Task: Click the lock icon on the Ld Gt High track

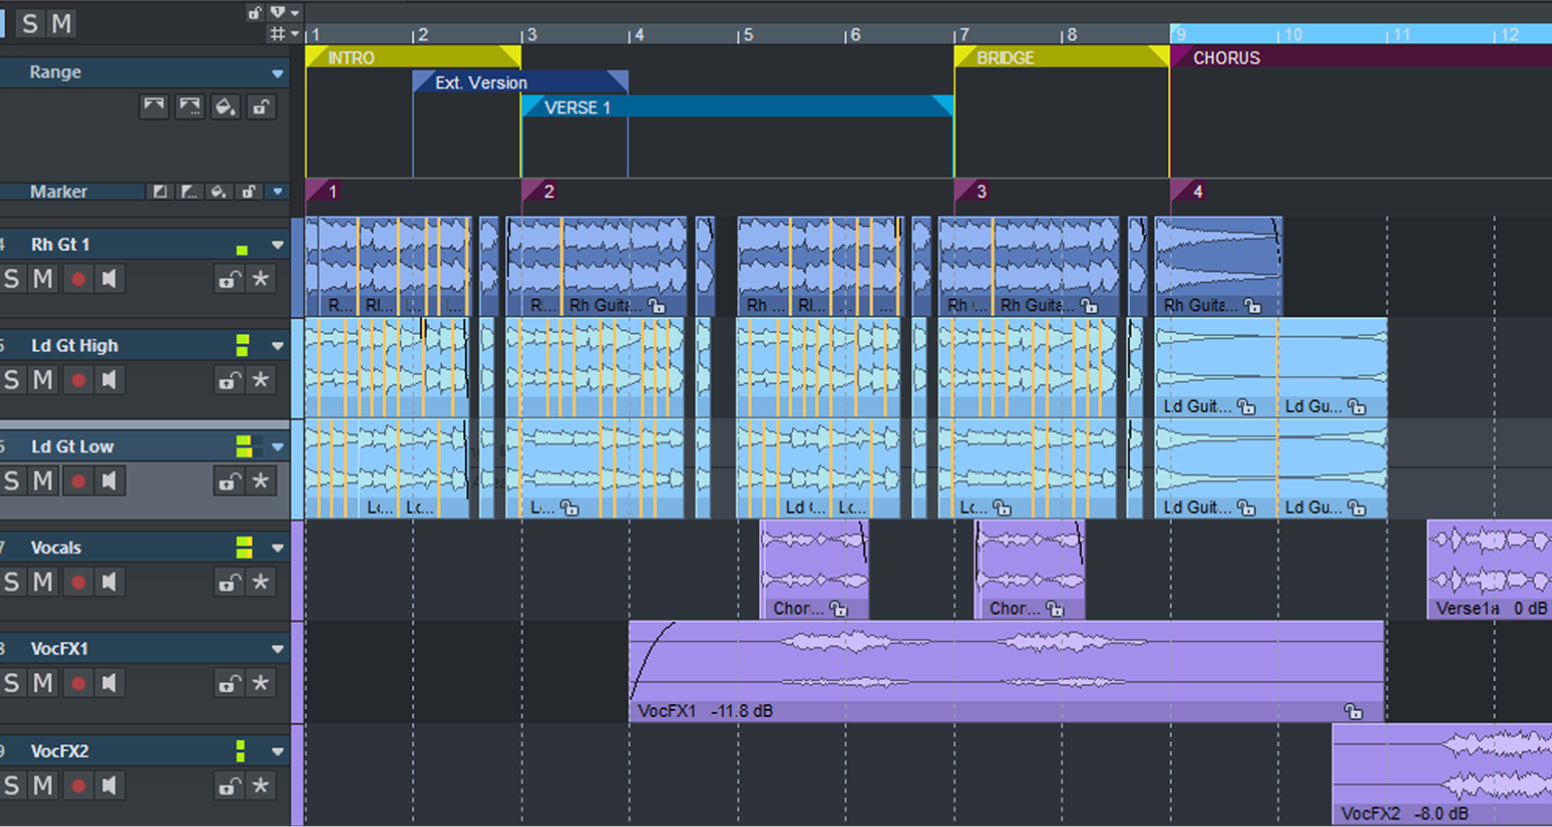Action: [x=229, y=380]
